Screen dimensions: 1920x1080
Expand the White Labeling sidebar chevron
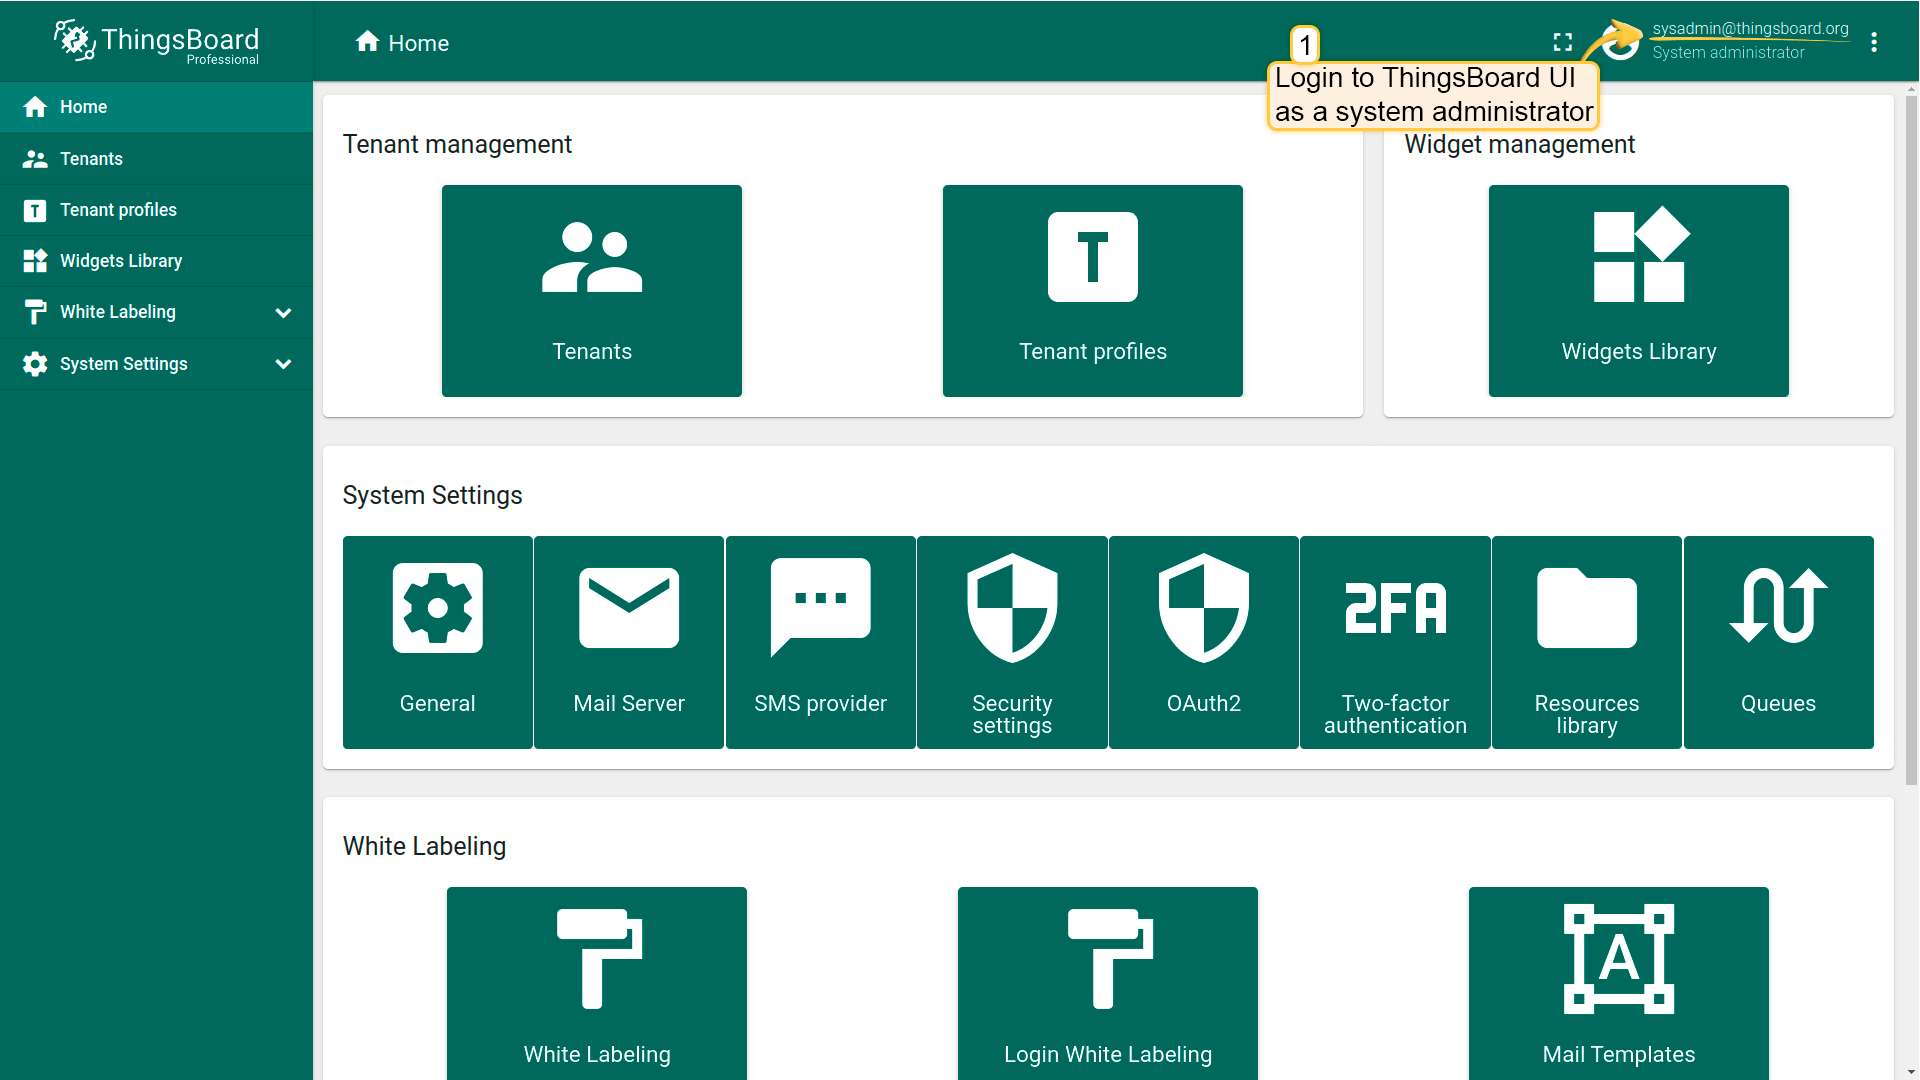click(283, 313)
